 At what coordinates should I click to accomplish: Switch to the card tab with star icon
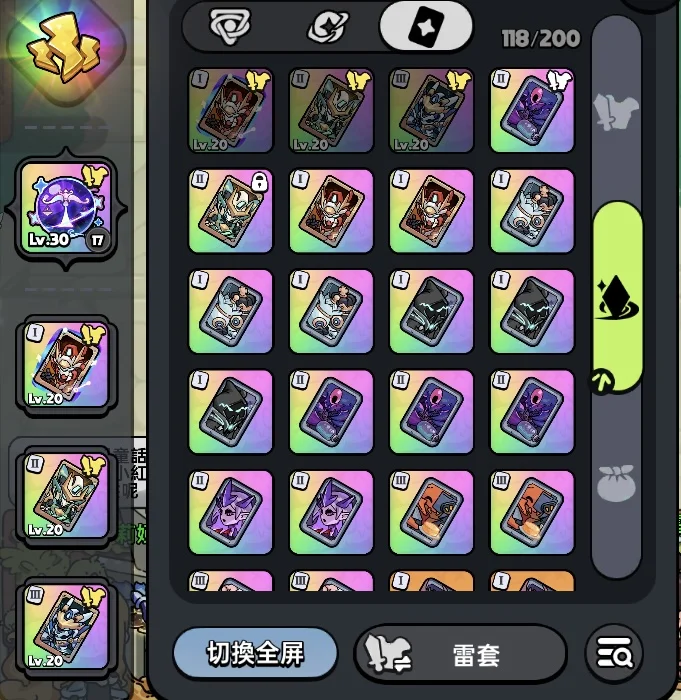[x=426, y=26]
